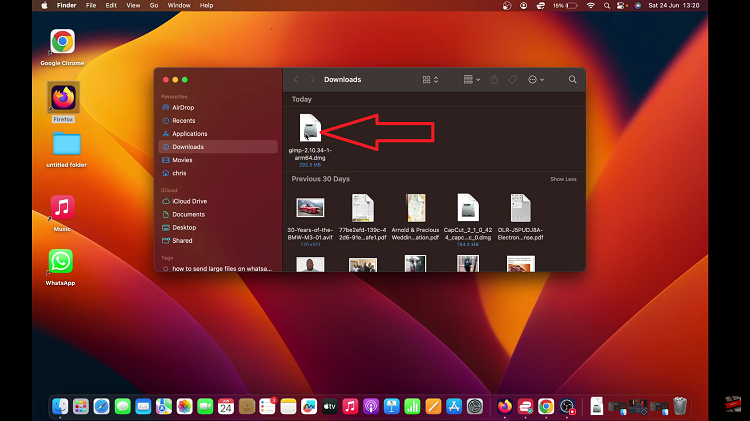Select the CapCut_2_1_0 dmg file
This screenshot has width=750, height=421.
coord(468,208)
